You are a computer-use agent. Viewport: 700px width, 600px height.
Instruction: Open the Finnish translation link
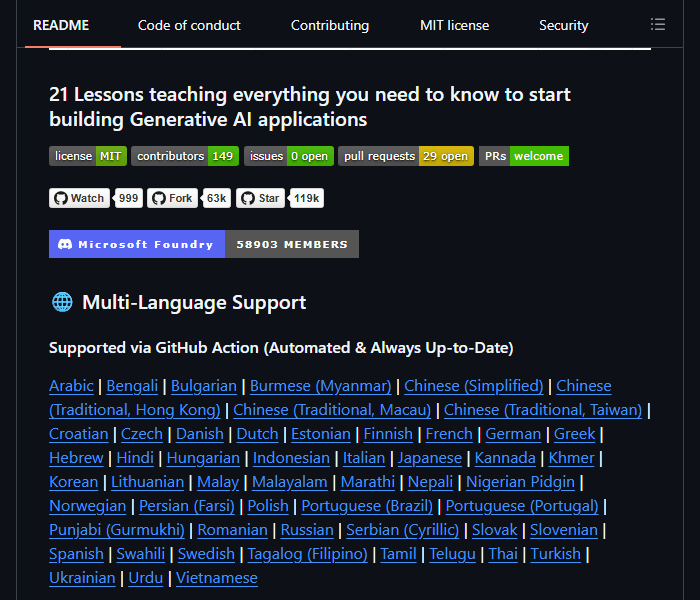tap(388, 434)
